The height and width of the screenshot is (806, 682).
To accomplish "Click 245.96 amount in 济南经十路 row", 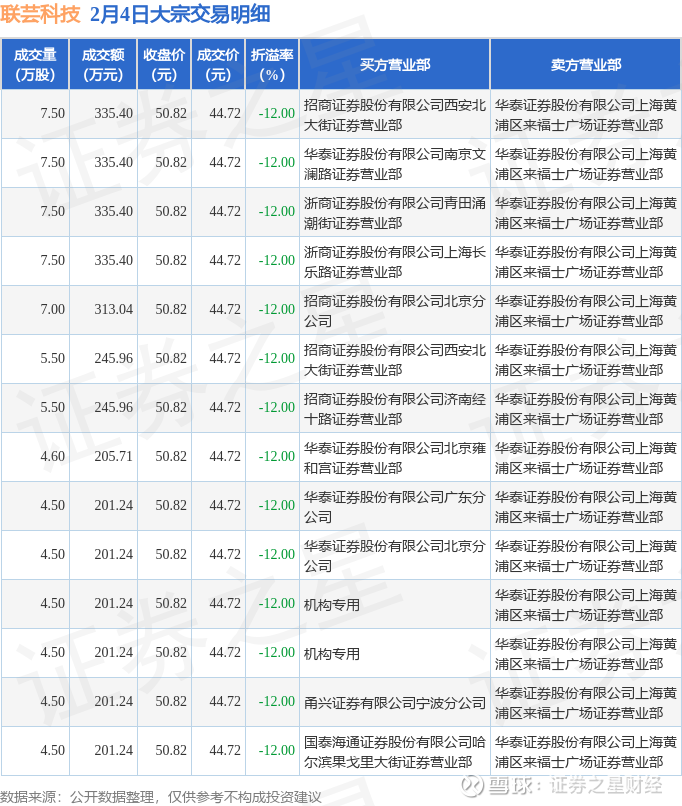I will click(114, 408).
